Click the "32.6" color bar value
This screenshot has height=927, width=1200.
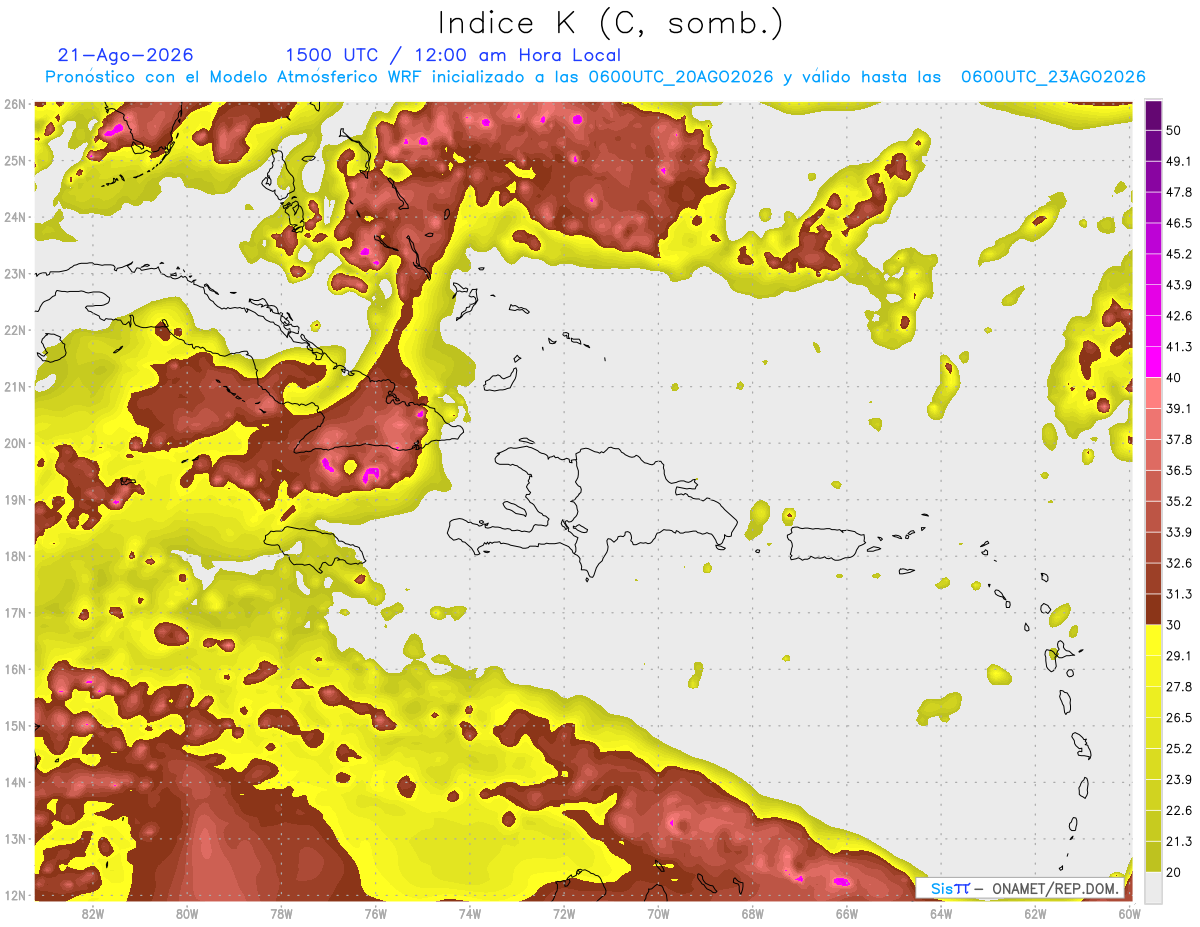coord(1180,563)
